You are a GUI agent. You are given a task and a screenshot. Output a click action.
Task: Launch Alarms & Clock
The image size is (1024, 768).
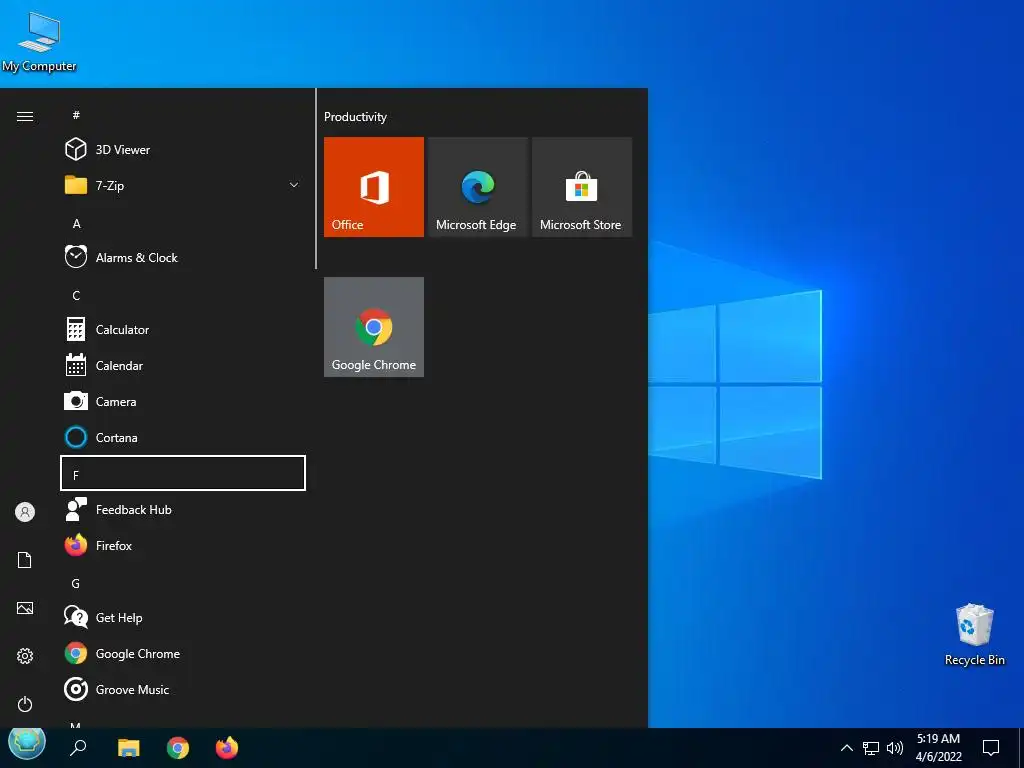pos(183,257)
